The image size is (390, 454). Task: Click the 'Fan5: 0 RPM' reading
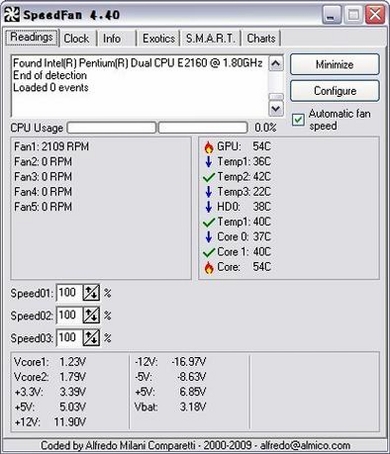[43, 207]
